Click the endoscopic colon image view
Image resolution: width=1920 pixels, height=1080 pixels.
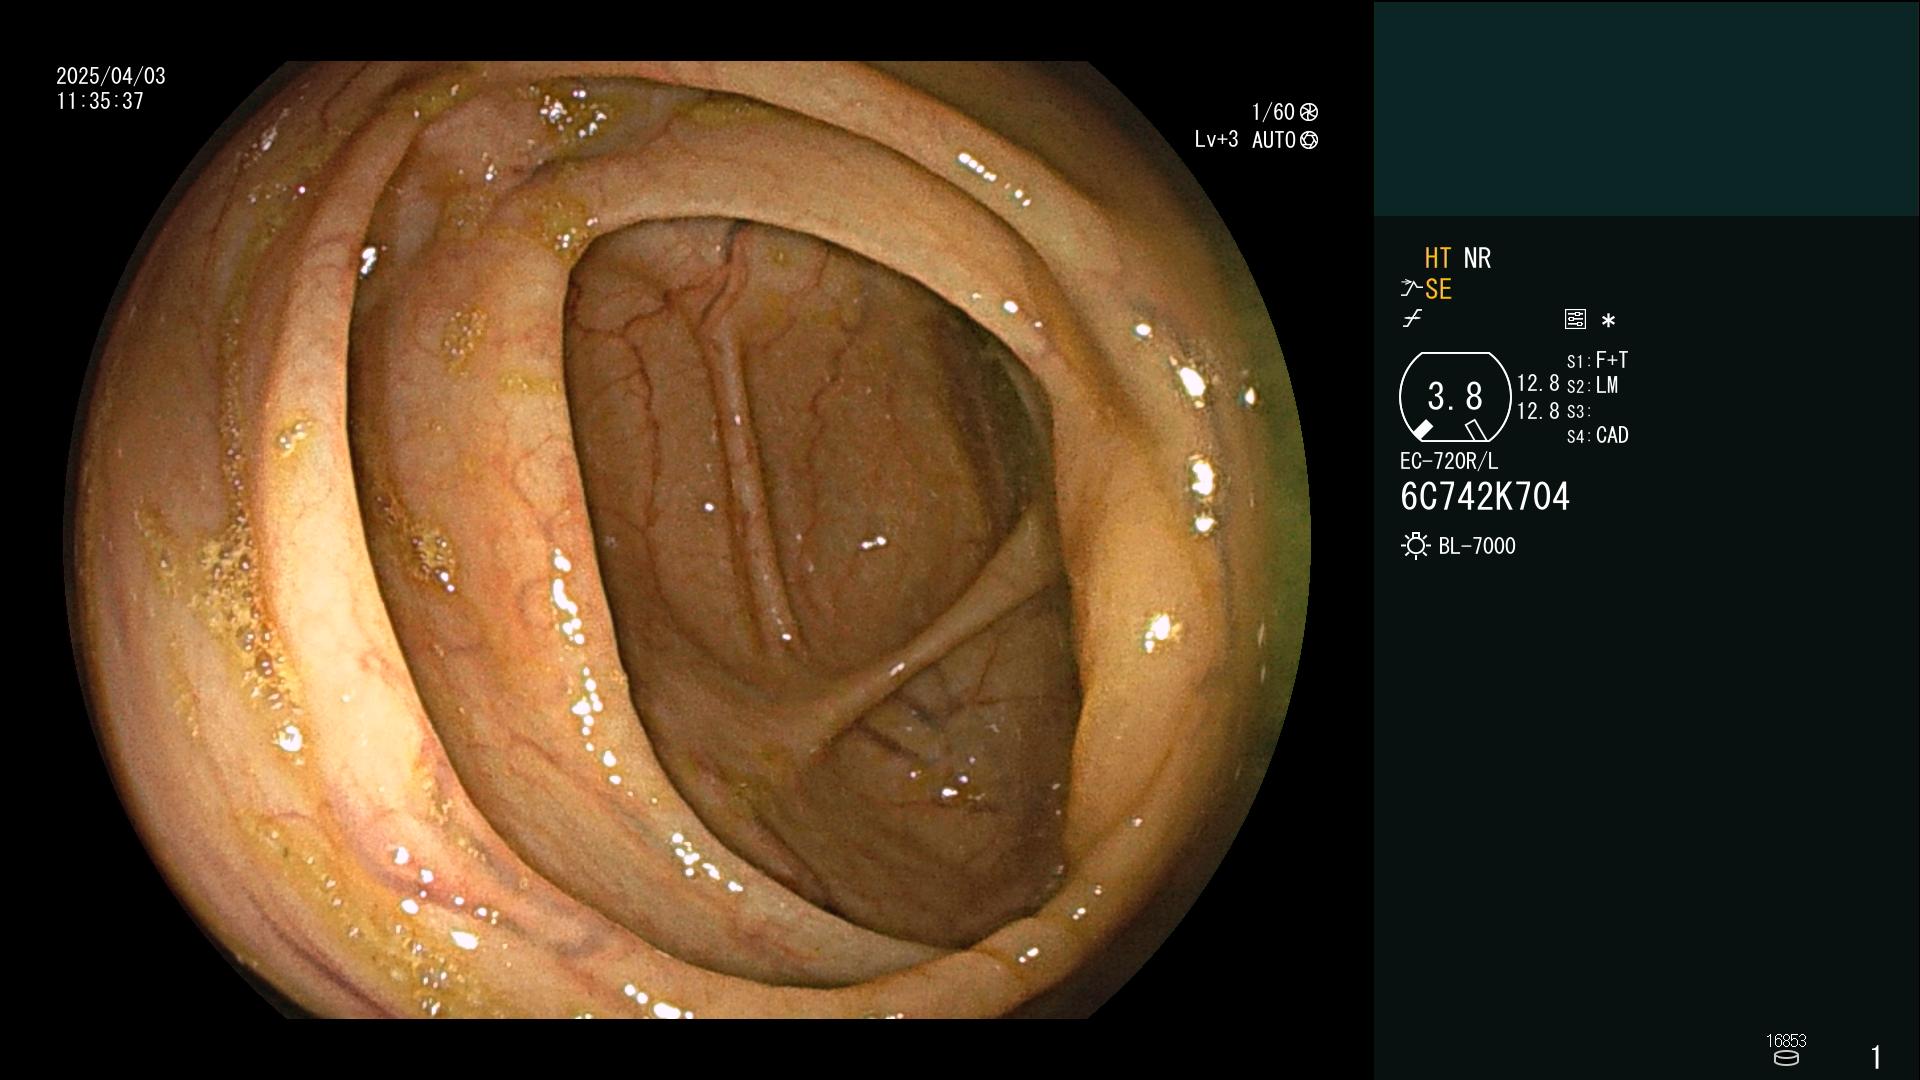(x=688, y=540)
